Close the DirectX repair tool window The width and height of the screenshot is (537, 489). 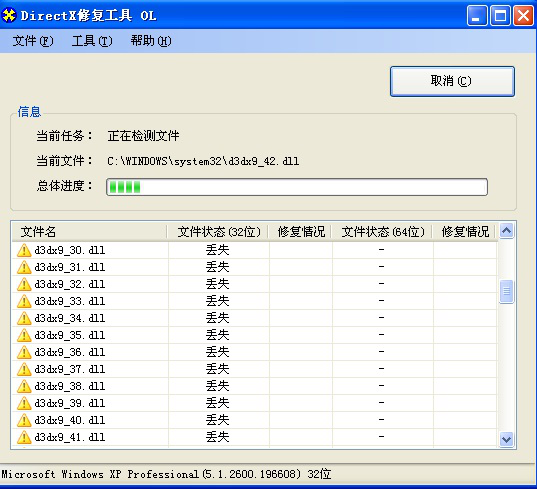(523, 15)
